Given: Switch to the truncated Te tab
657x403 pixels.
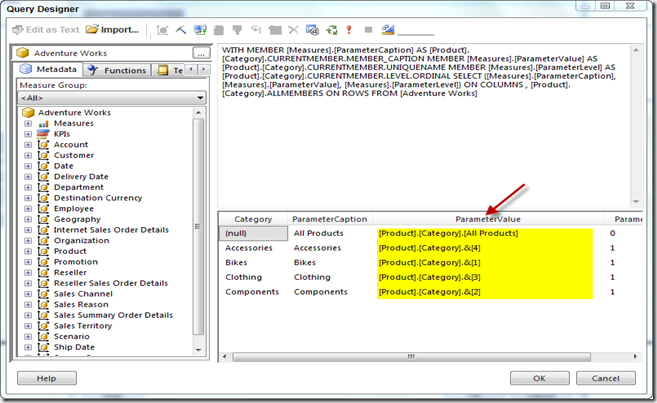Looking at the screenshot, I should 169,70.
